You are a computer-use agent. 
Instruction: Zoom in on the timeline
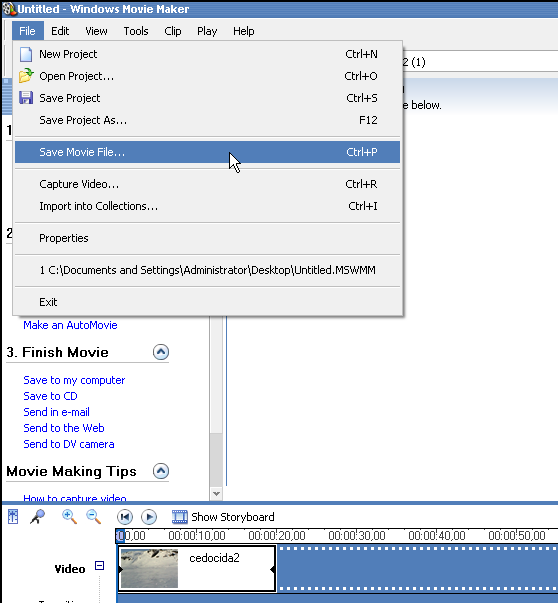click(x=69, y=517)
